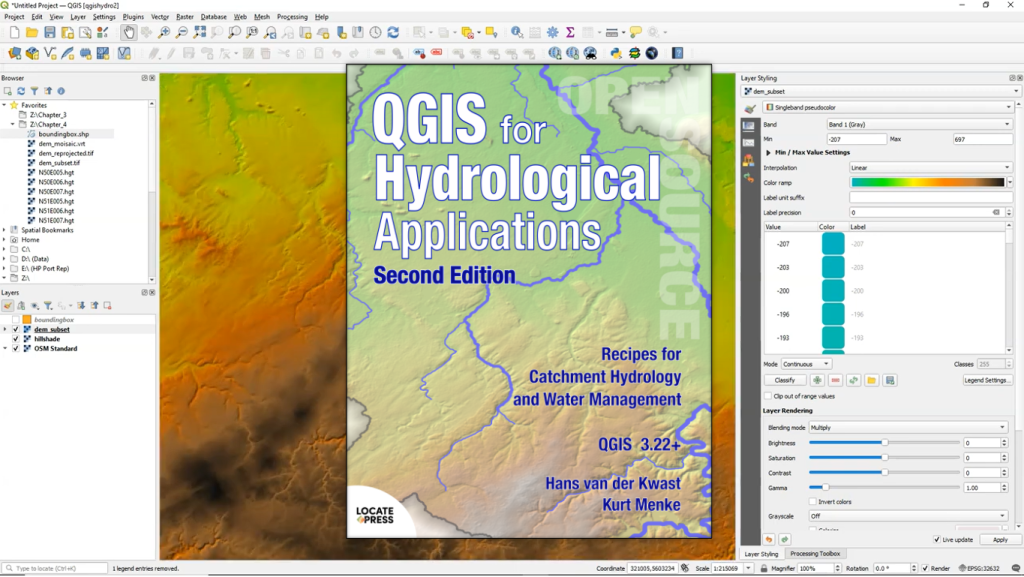Hide the hillshade layer
Viewport: 1024px width, 577px height.
tap(15, 339)
